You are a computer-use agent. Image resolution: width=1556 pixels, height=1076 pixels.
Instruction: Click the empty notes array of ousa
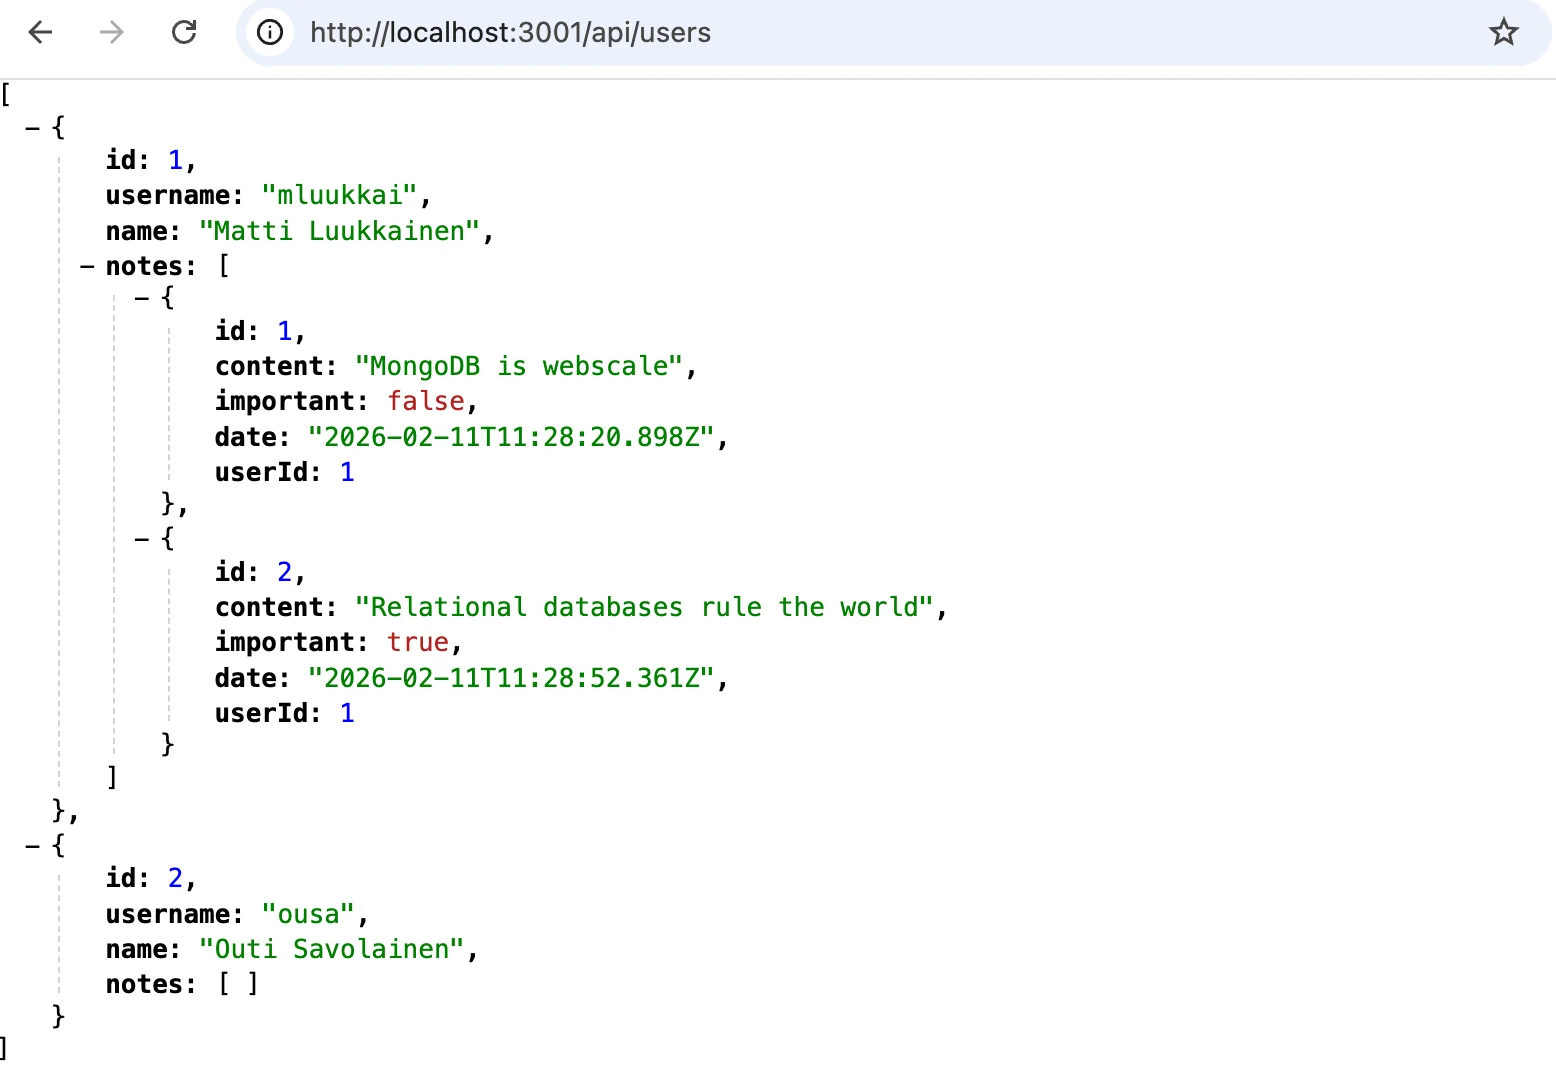(x=238, y=984)
